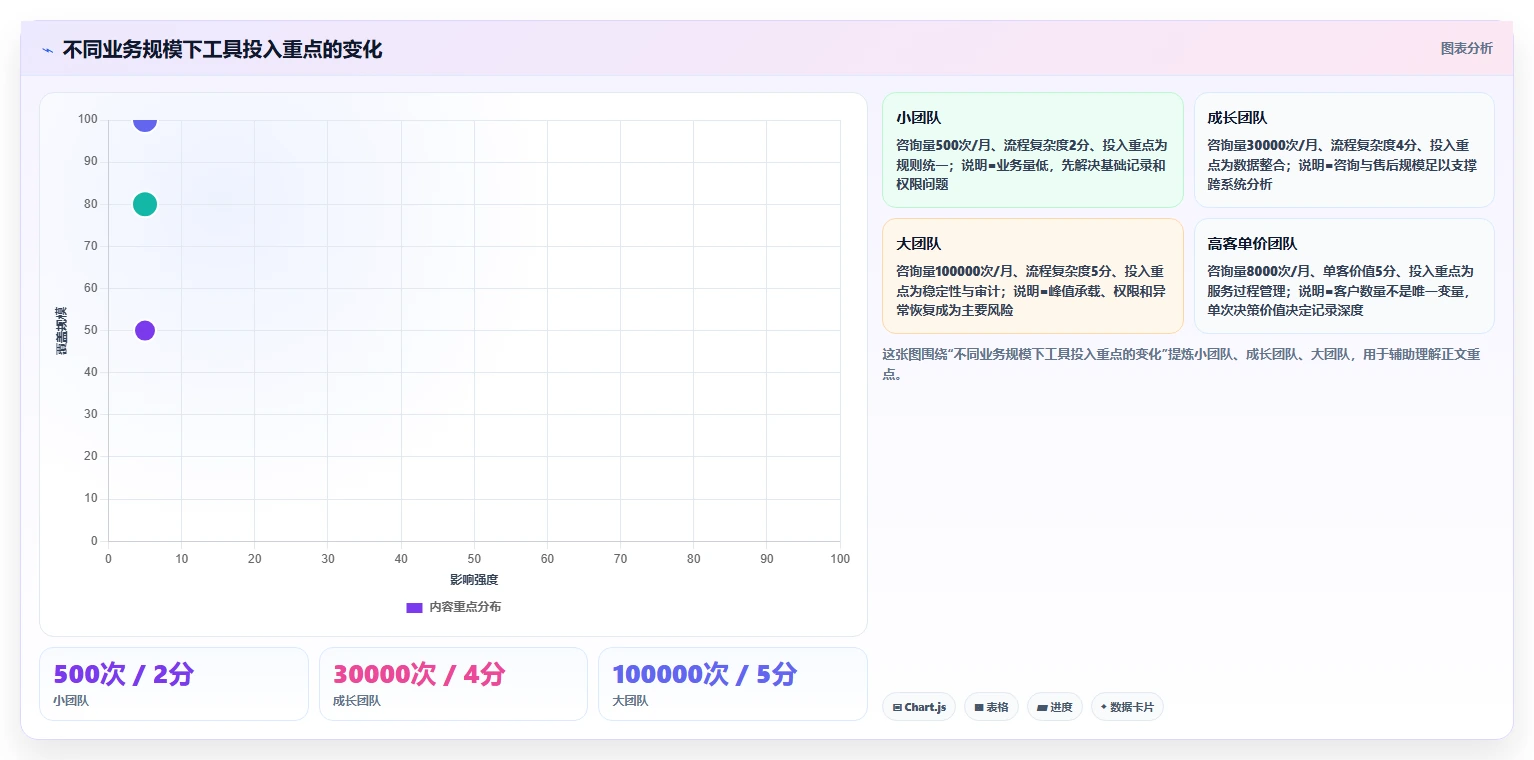Click the lightning icon beside the page title
This screenshot has height=760, width=1534.
point(47,50)
